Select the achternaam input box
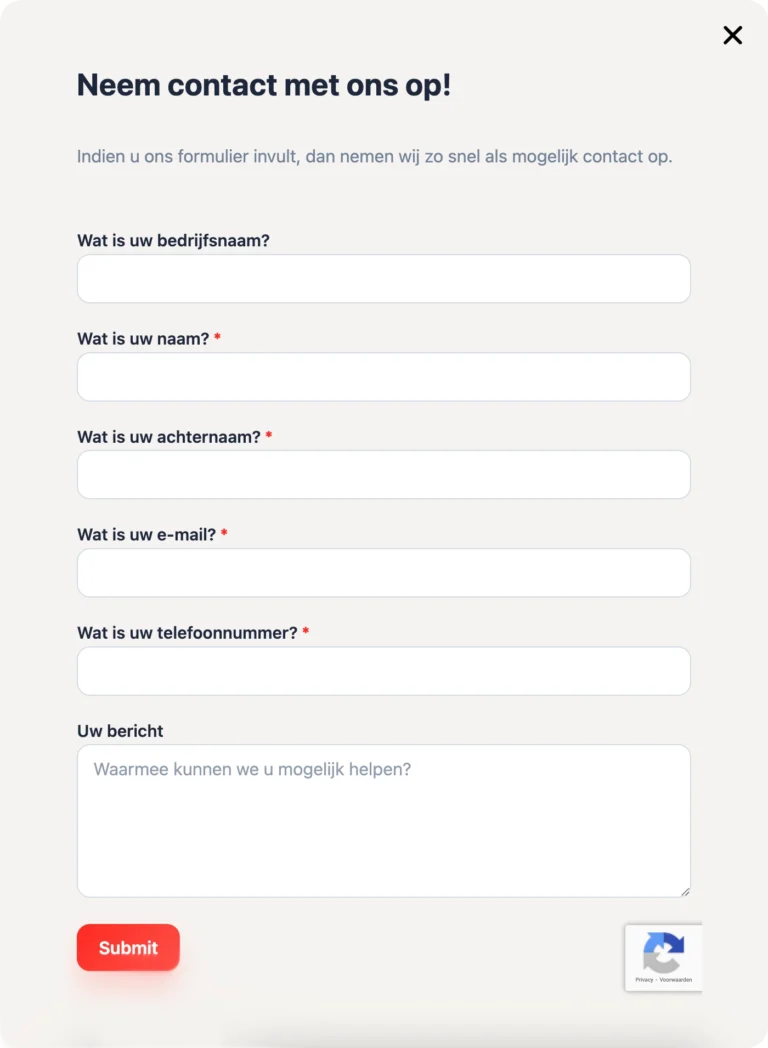Viewport: 768px width, 1048px height. [383, 475]
